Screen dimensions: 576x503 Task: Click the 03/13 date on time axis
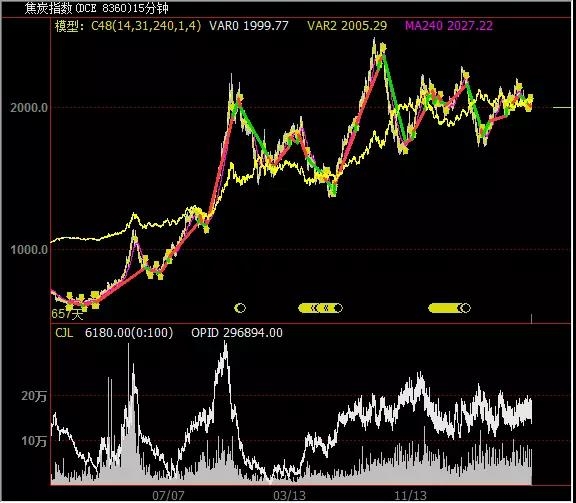289,496
